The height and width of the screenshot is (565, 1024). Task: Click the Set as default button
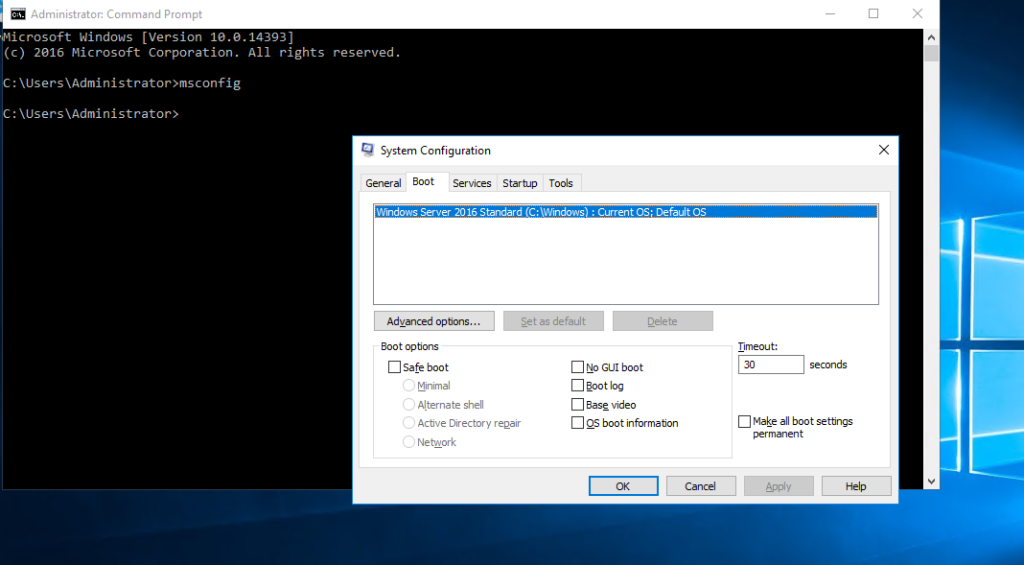tap(553, 321)
